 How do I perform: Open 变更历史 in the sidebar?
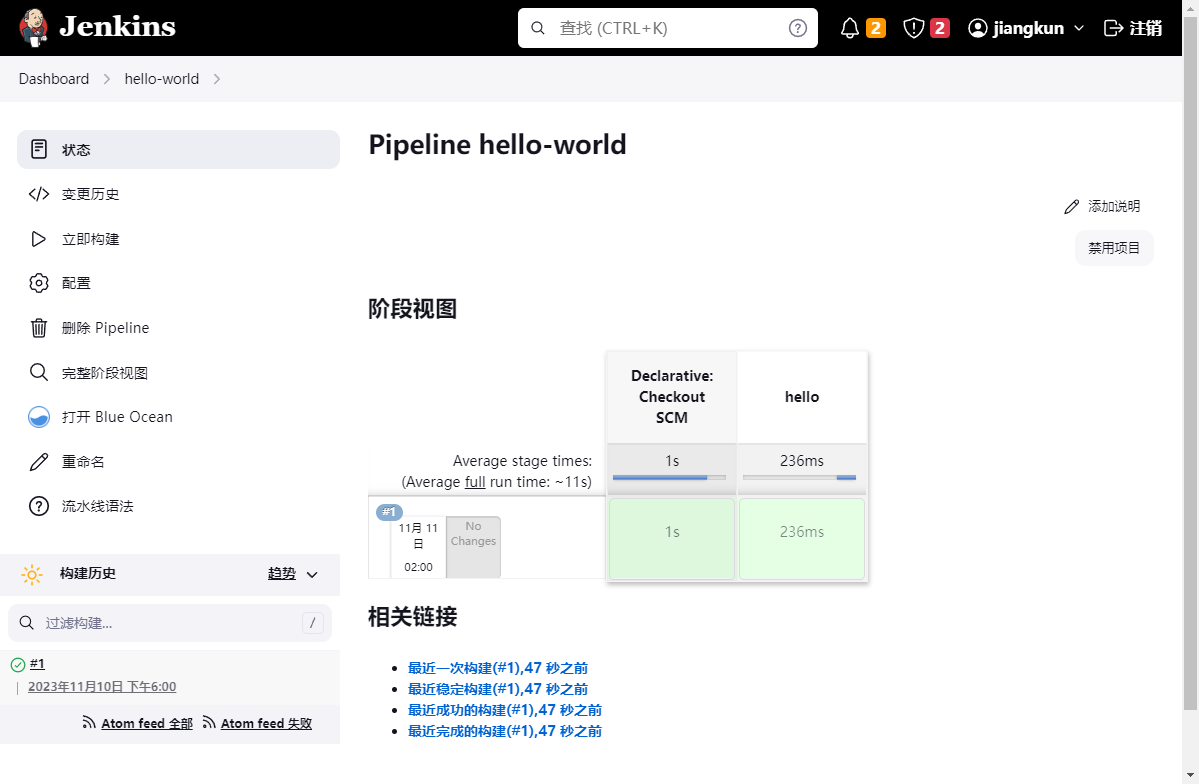(178, 194)
